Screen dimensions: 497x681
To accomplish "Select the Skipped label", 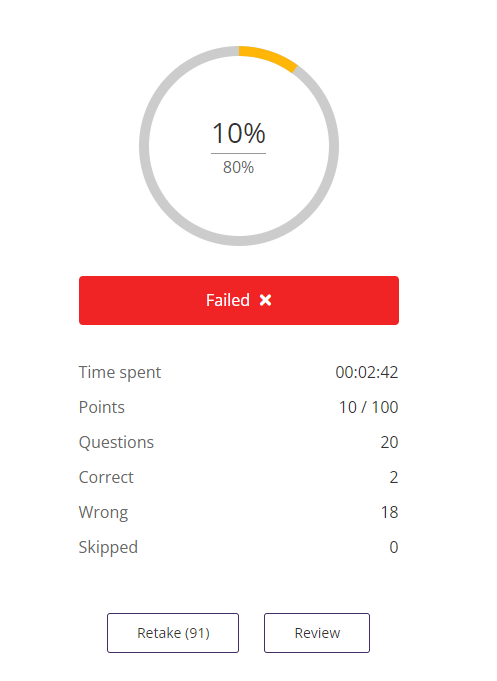I will (x=108, y=547).
